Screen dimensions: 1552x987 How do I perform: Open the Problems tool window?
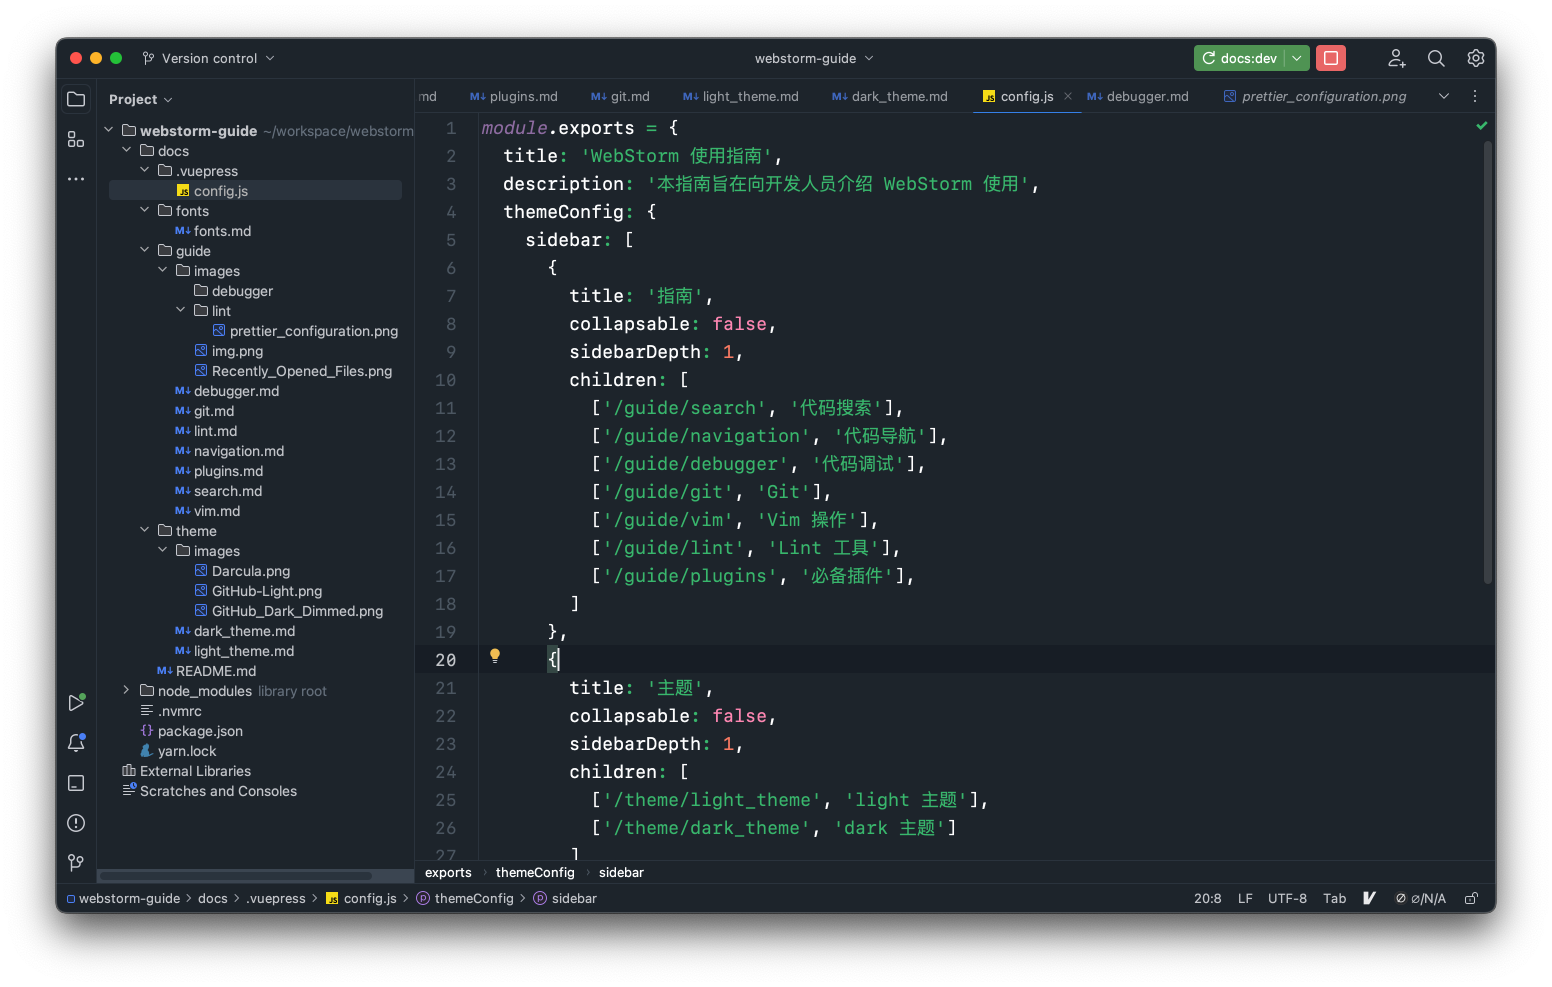point(75,823)
